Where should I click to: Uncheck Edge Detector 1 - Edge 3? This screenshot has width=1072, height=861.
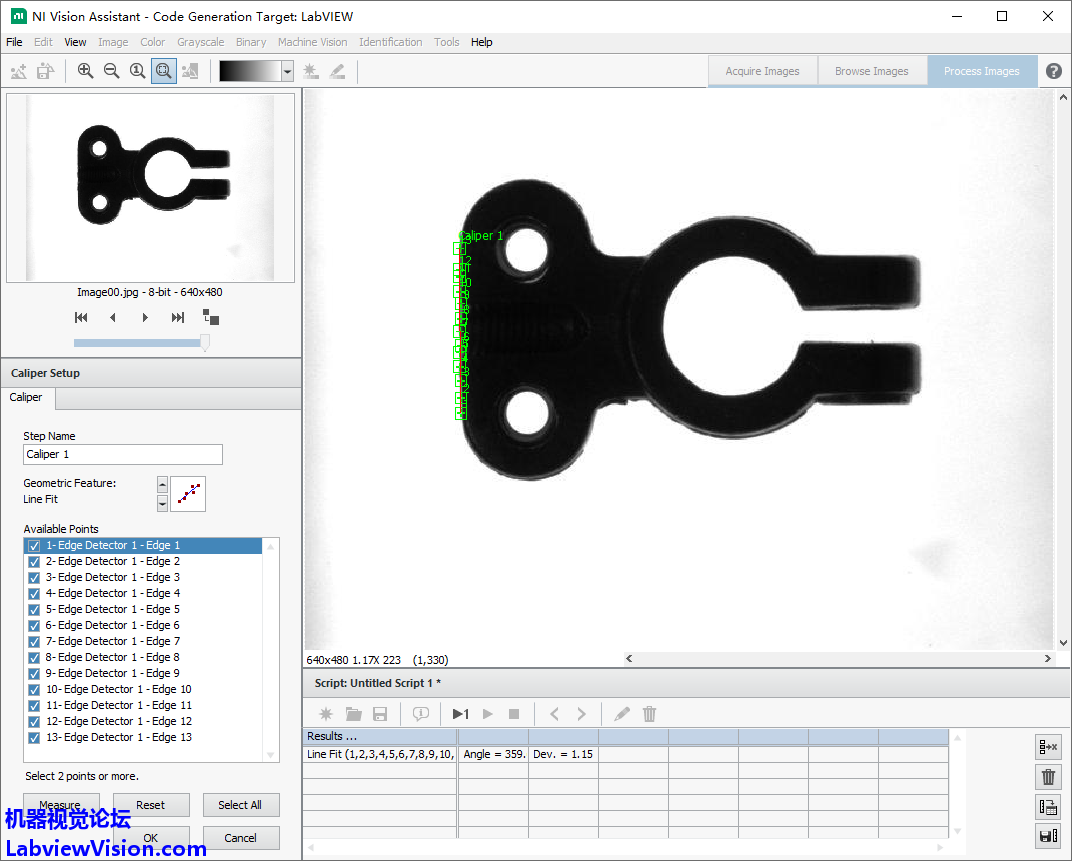(x=34, y=578)
